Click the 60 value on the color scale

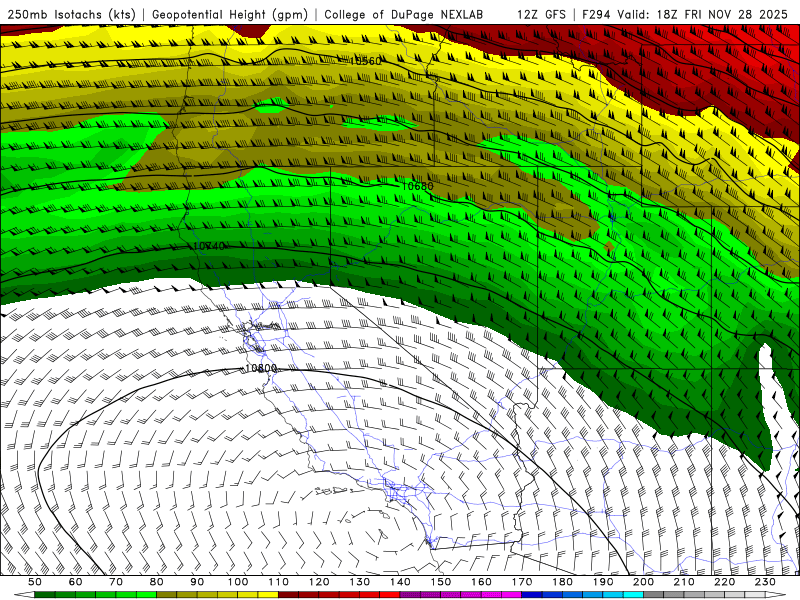point(76,582)
